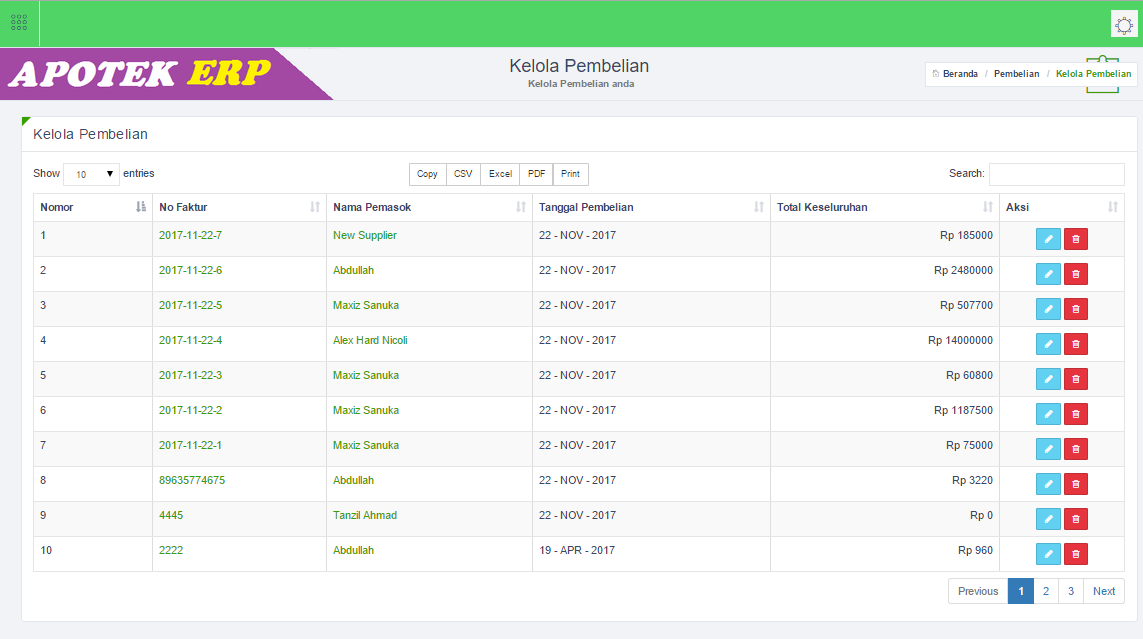Go to Beranda in breadcrumb
Viewport: 1143px width, 639px height.
point(960,74)
